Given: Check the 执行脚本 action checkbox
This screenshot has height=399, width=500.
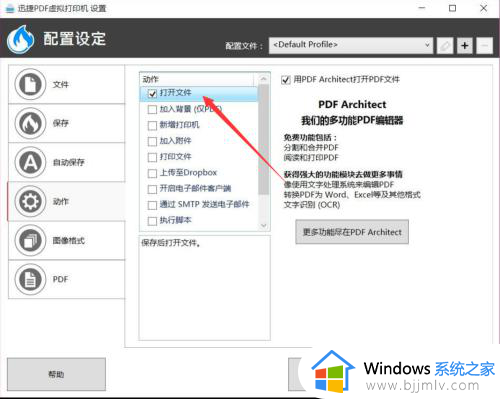Looking at the screenshot, I should (152, 221).
